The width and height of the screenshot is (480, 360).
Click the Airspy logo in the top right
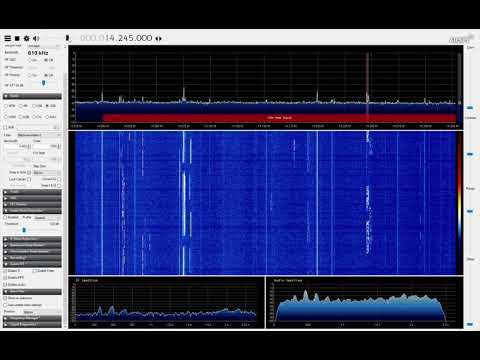coord(461,39)
